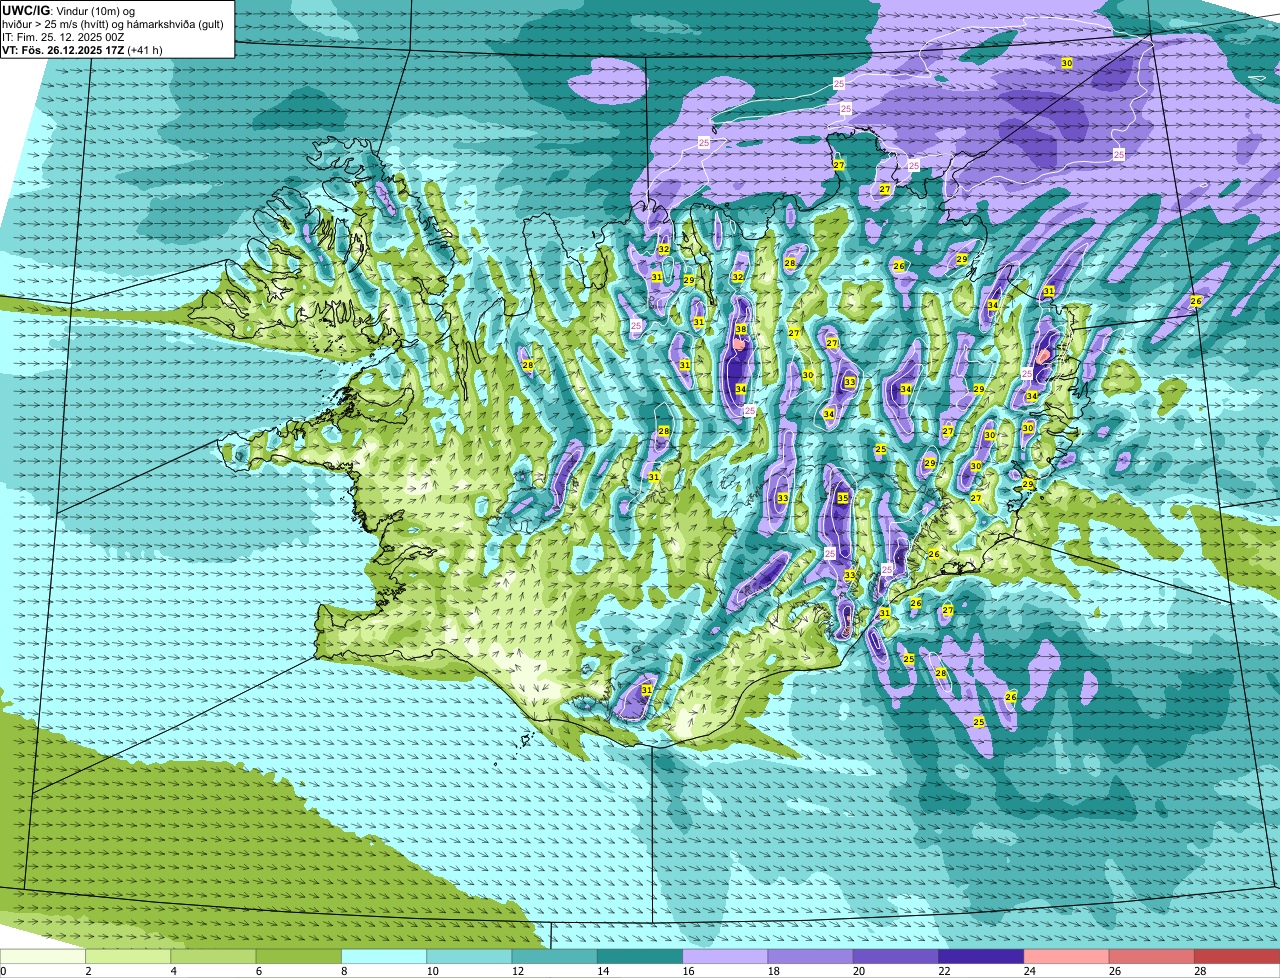
Task: Click the legend color swatch between 0 and 2
Action: click(43, 957)
